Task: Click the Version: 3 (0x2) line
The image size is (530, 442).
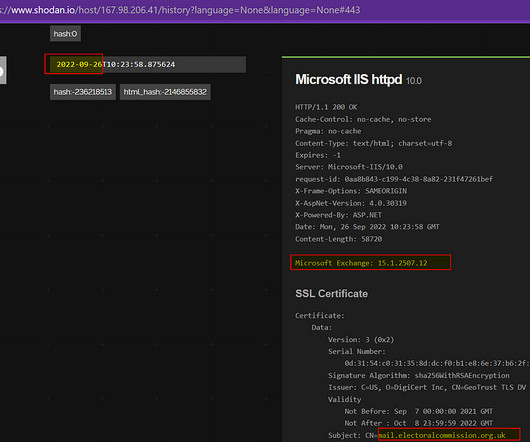Action: 361,340
